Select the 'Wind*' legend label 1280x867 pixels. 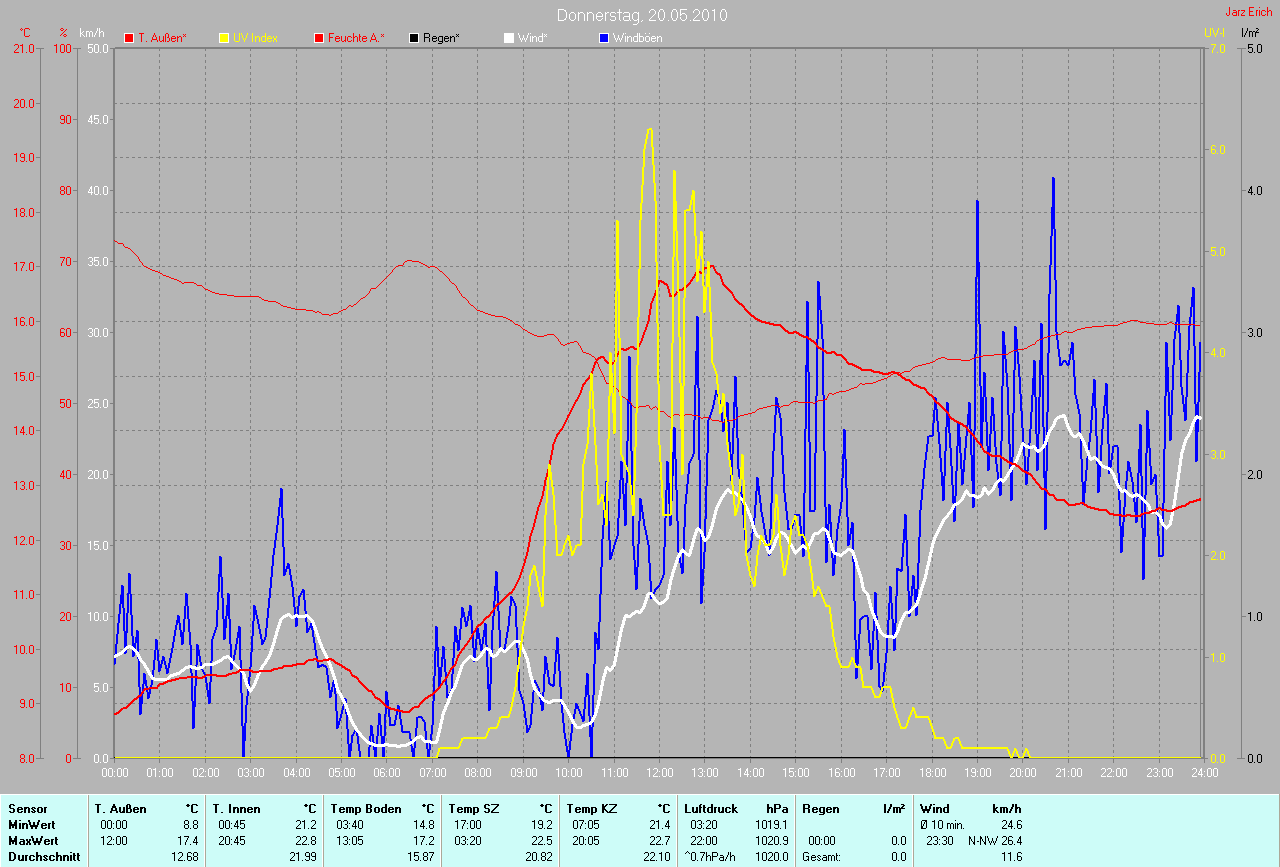[531, 38]
